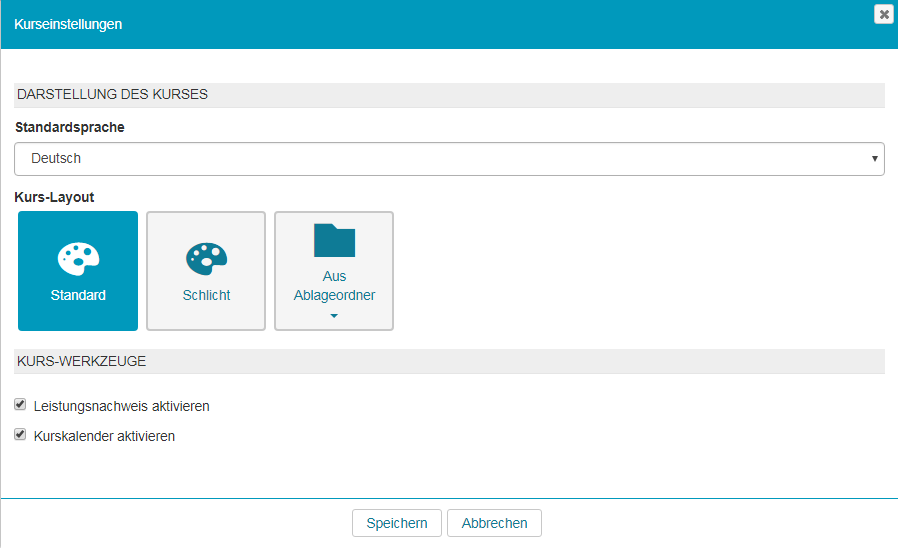
Task: Expand the caret below Aus Ablageordner
Action: click(x=334, y=316)
